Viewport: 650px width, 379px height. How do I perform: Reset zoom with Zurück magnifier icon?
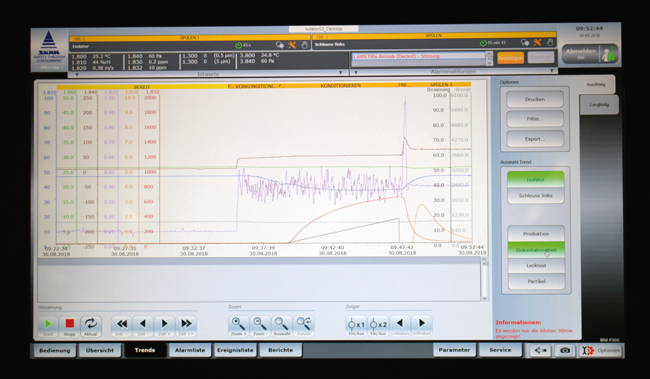(x=303, y=326)
